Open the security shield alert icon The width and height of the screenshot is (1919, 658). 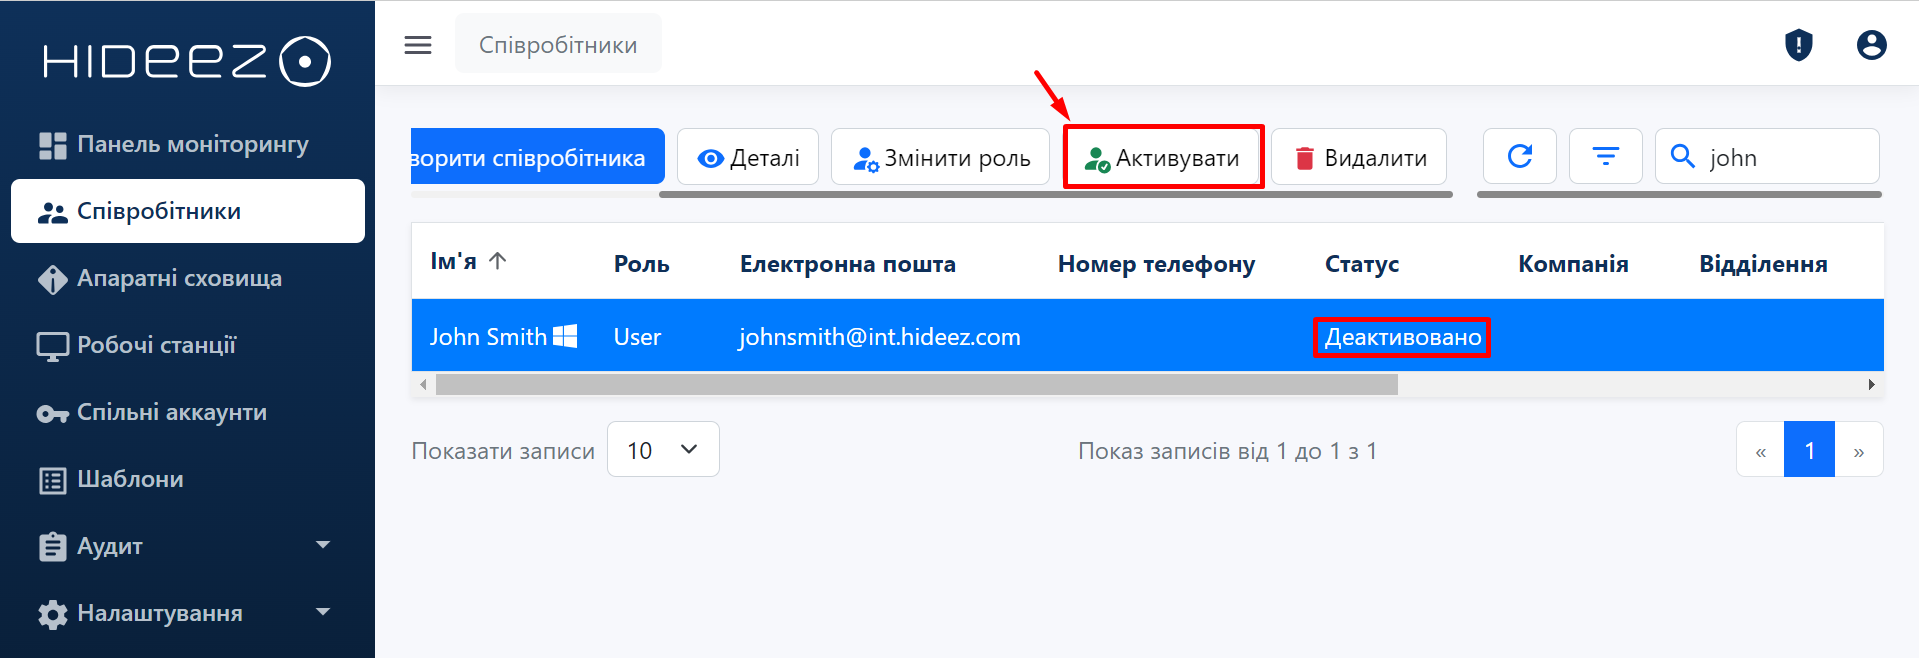[1798, 45]
